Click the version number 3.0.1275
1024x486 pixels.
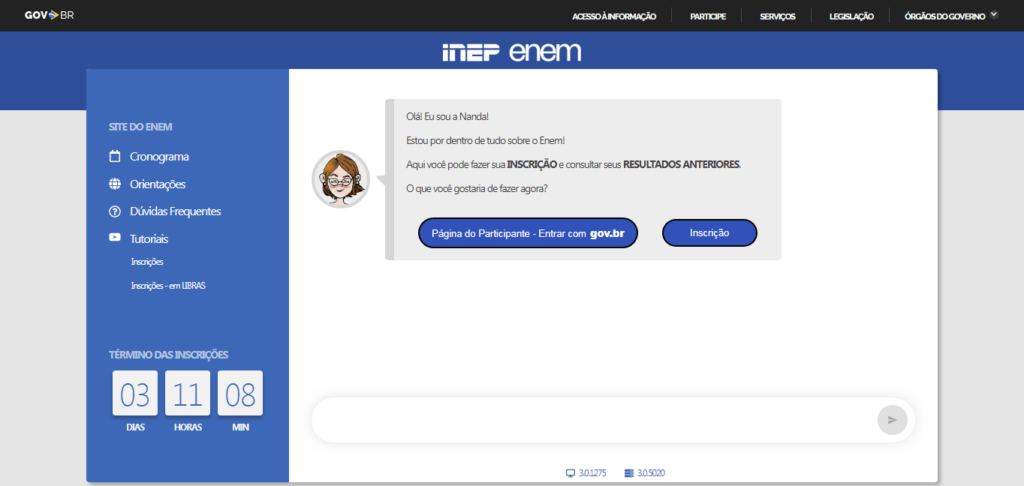click(x=592, y=473)
